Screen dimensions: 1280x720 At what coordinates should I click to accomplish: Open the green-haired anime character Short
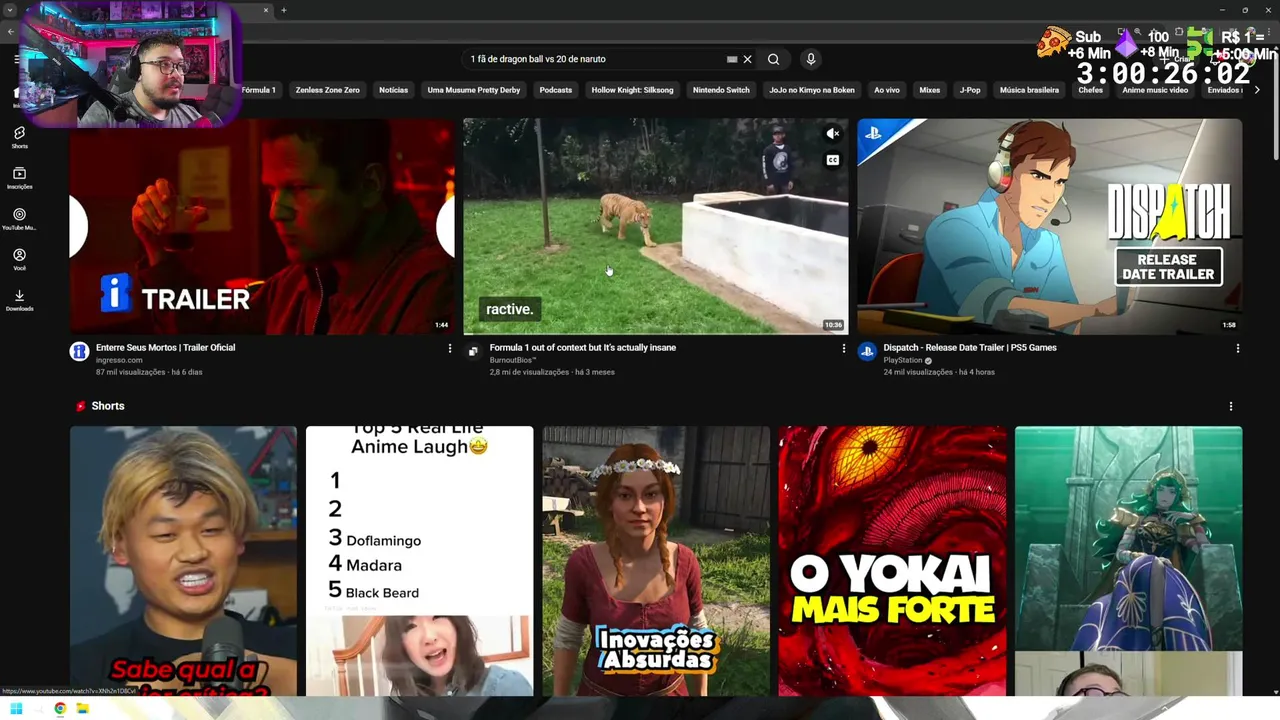(1128, 561)
